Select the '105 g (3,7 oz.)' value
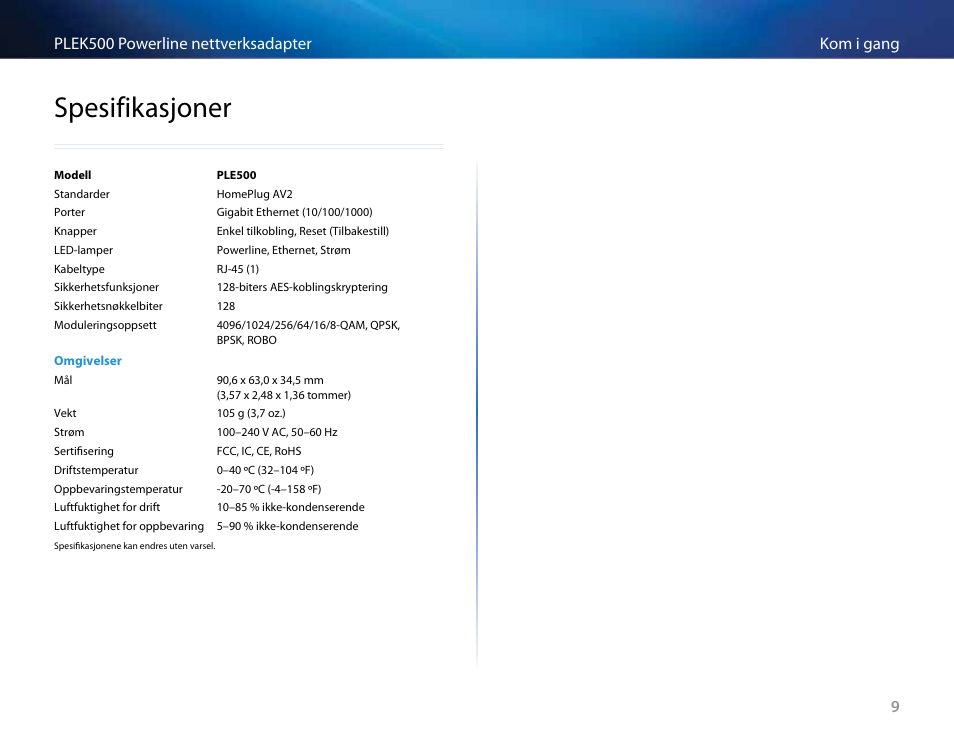Image resolution: width=954 pixels, height=738 pixels. click(x=251, y=413)
